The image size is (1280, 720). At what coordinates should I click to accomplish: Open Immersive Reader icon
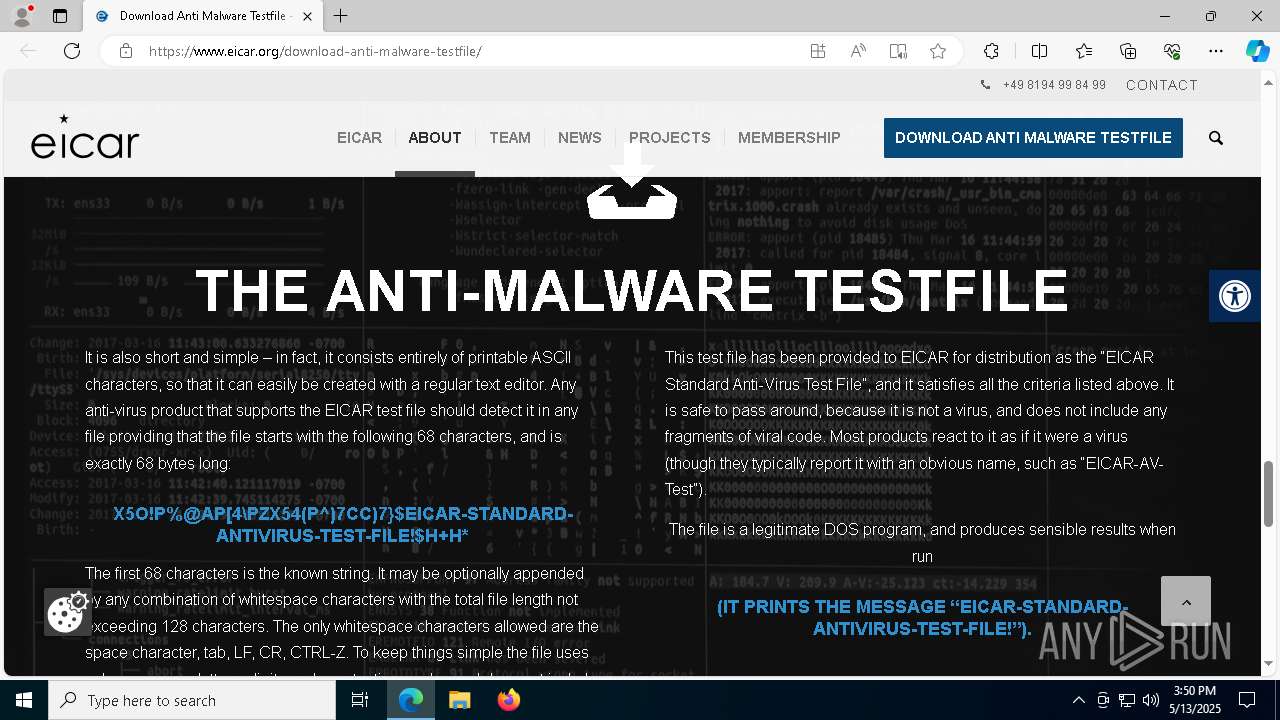click(898, 51)
